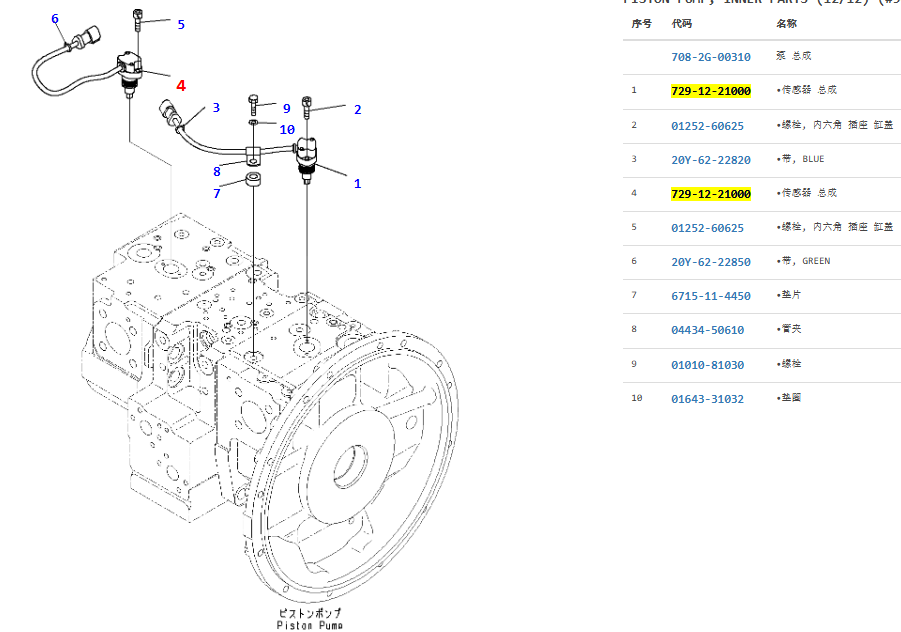
Task: Open part code 04434-50610 link
Action: point(707,330)
